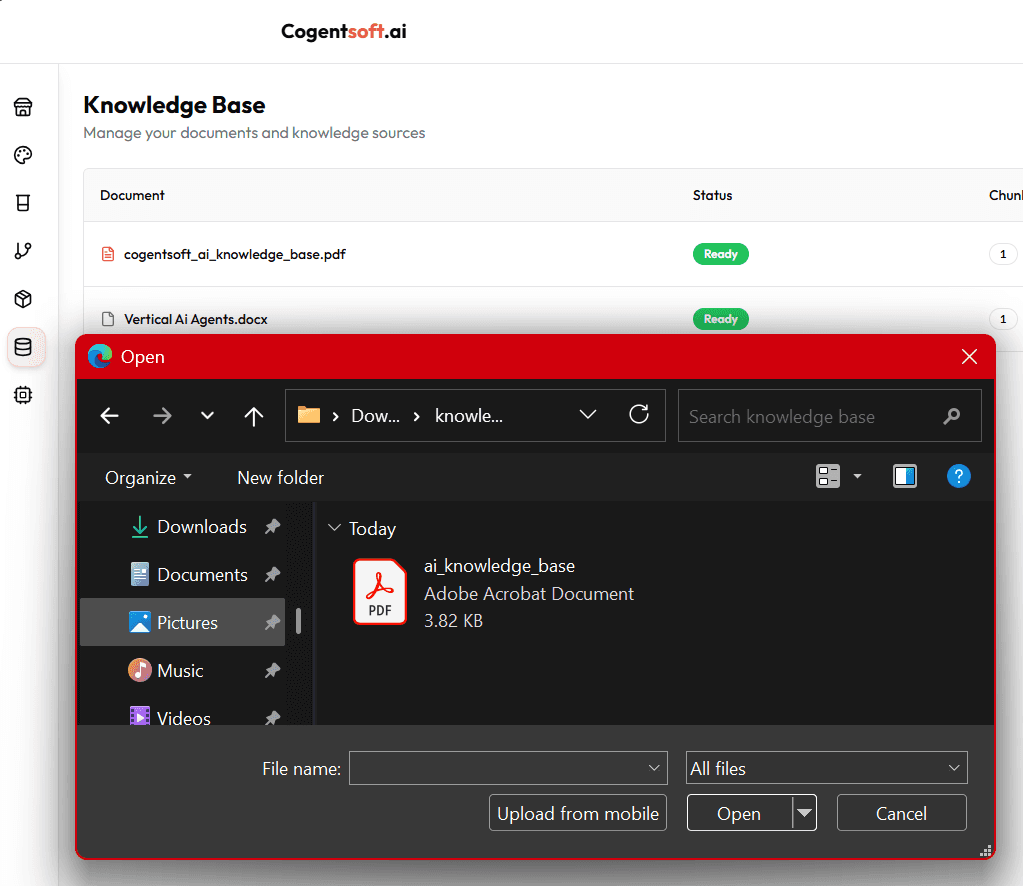Open the palette appearance icon in sidebar
Viewport: 1023px width, 886px height.
(23, 155)
